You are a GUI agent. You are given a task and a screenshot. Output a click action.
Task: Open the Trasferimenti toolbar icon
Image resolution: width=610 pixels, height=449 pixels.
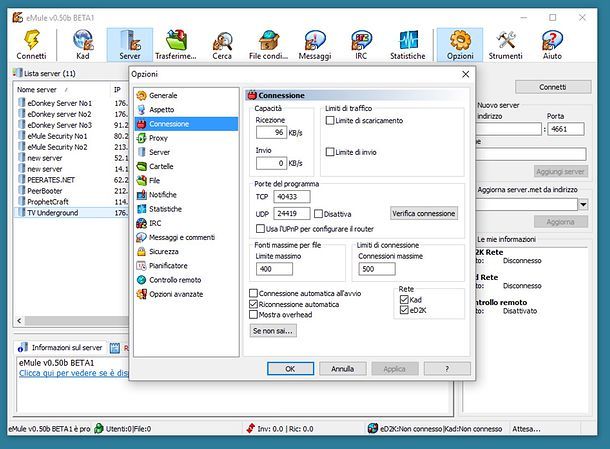click(x=176, y=45)
